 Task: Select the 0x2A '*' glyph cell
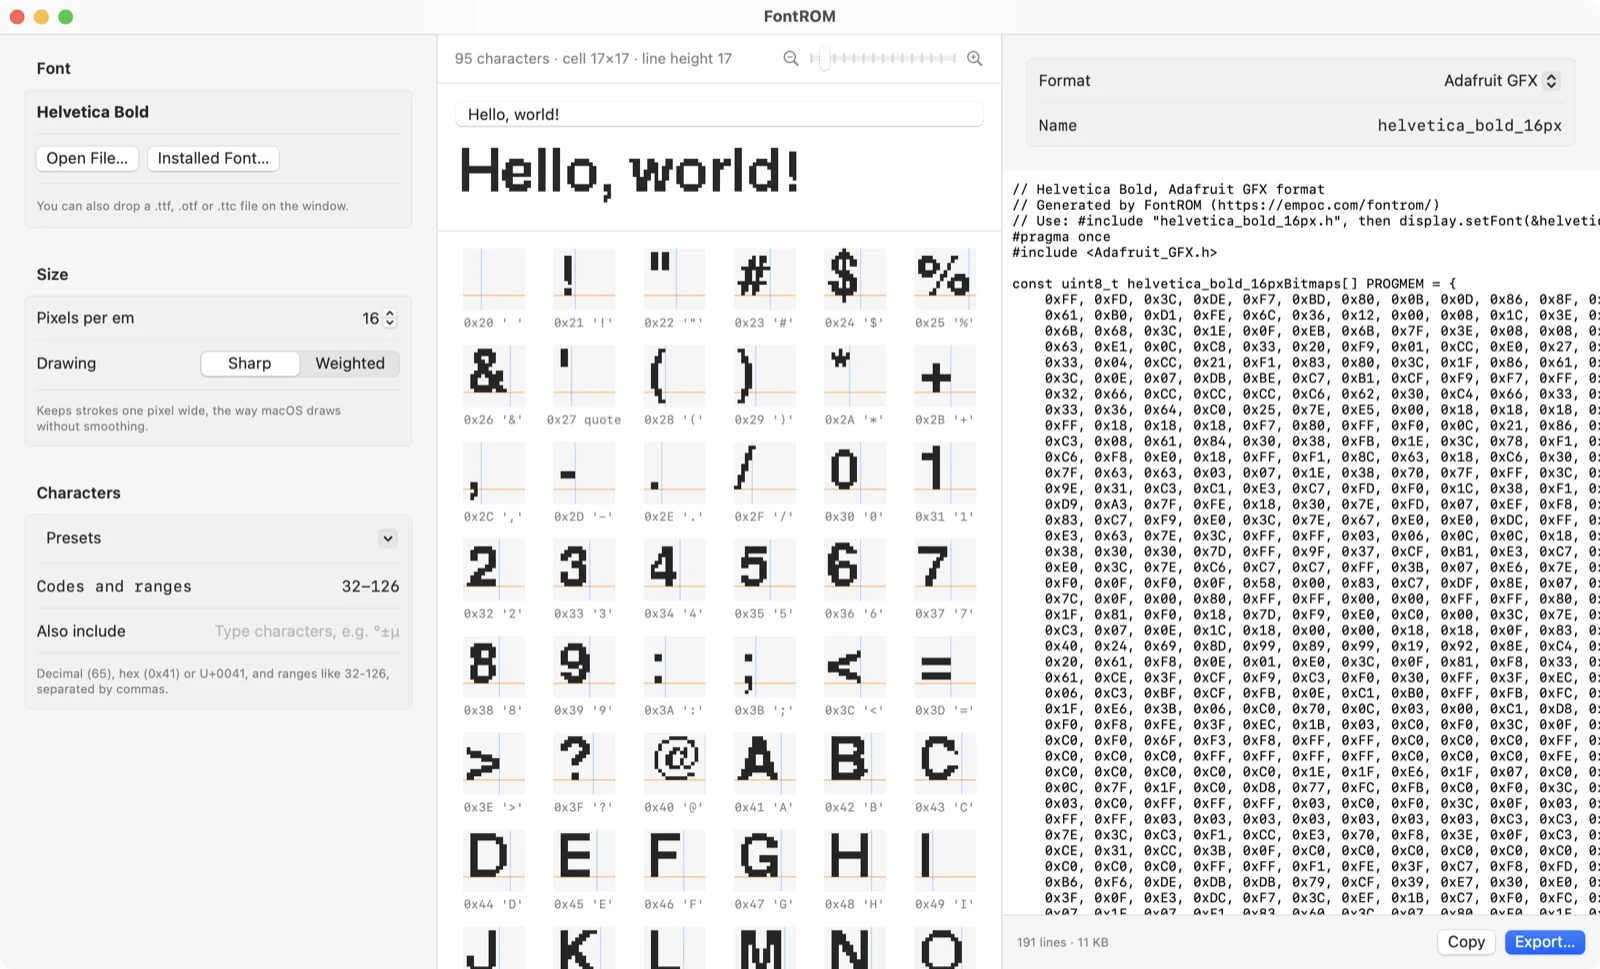[x=855, y=386]
